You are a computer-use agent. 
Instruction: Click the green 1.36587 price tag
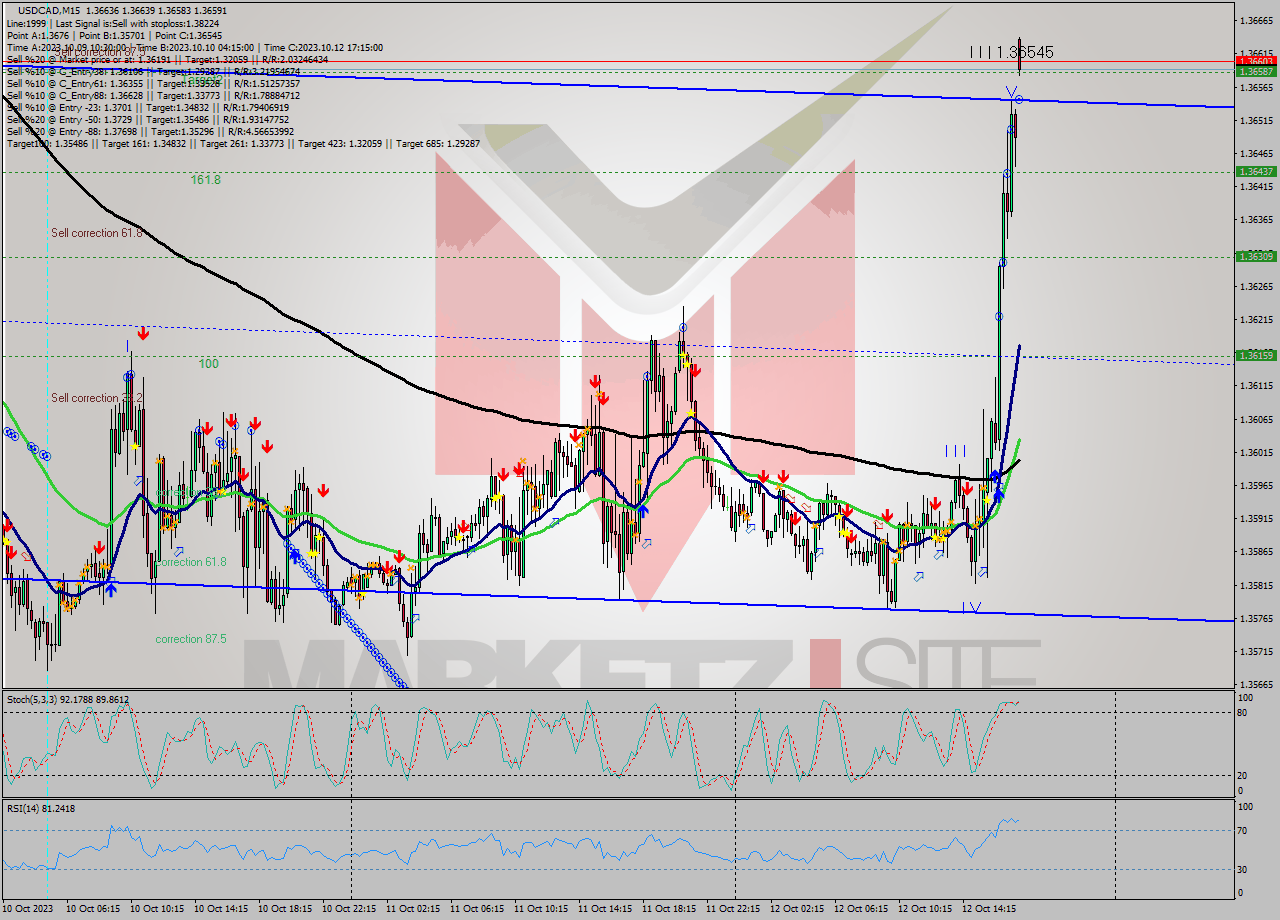tap(1255, 72)
